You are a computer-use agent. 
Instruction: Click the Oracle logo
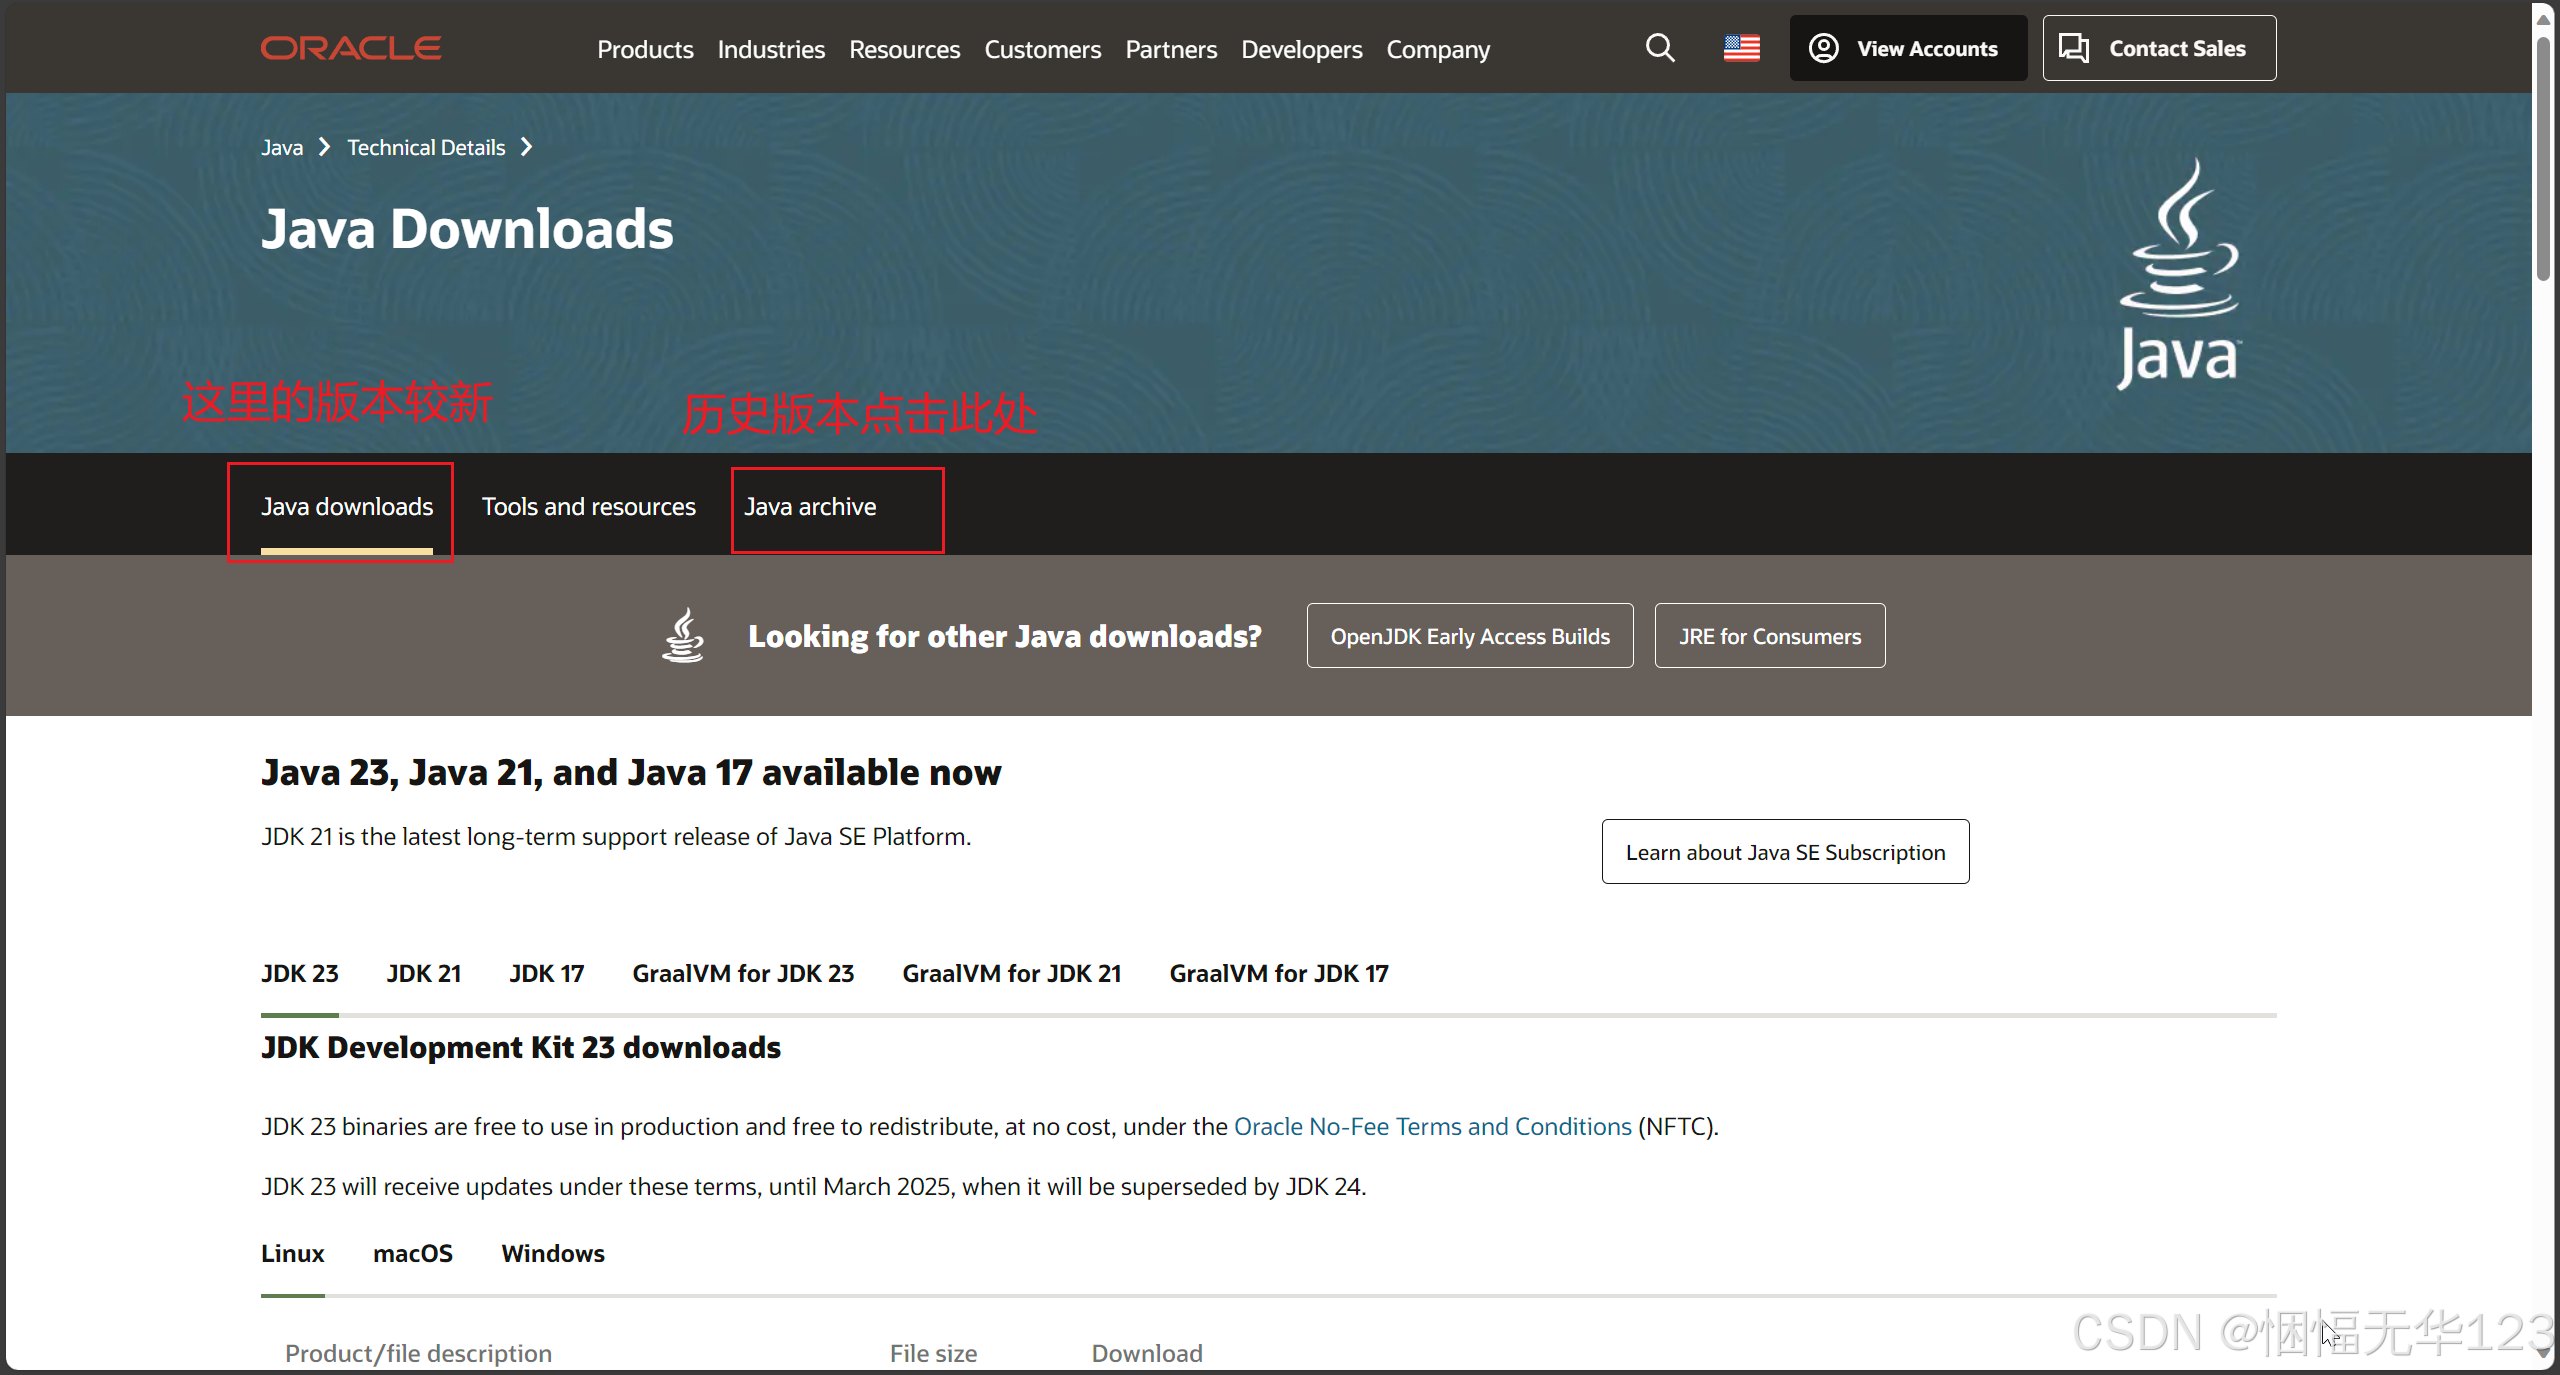pos(351,48)
